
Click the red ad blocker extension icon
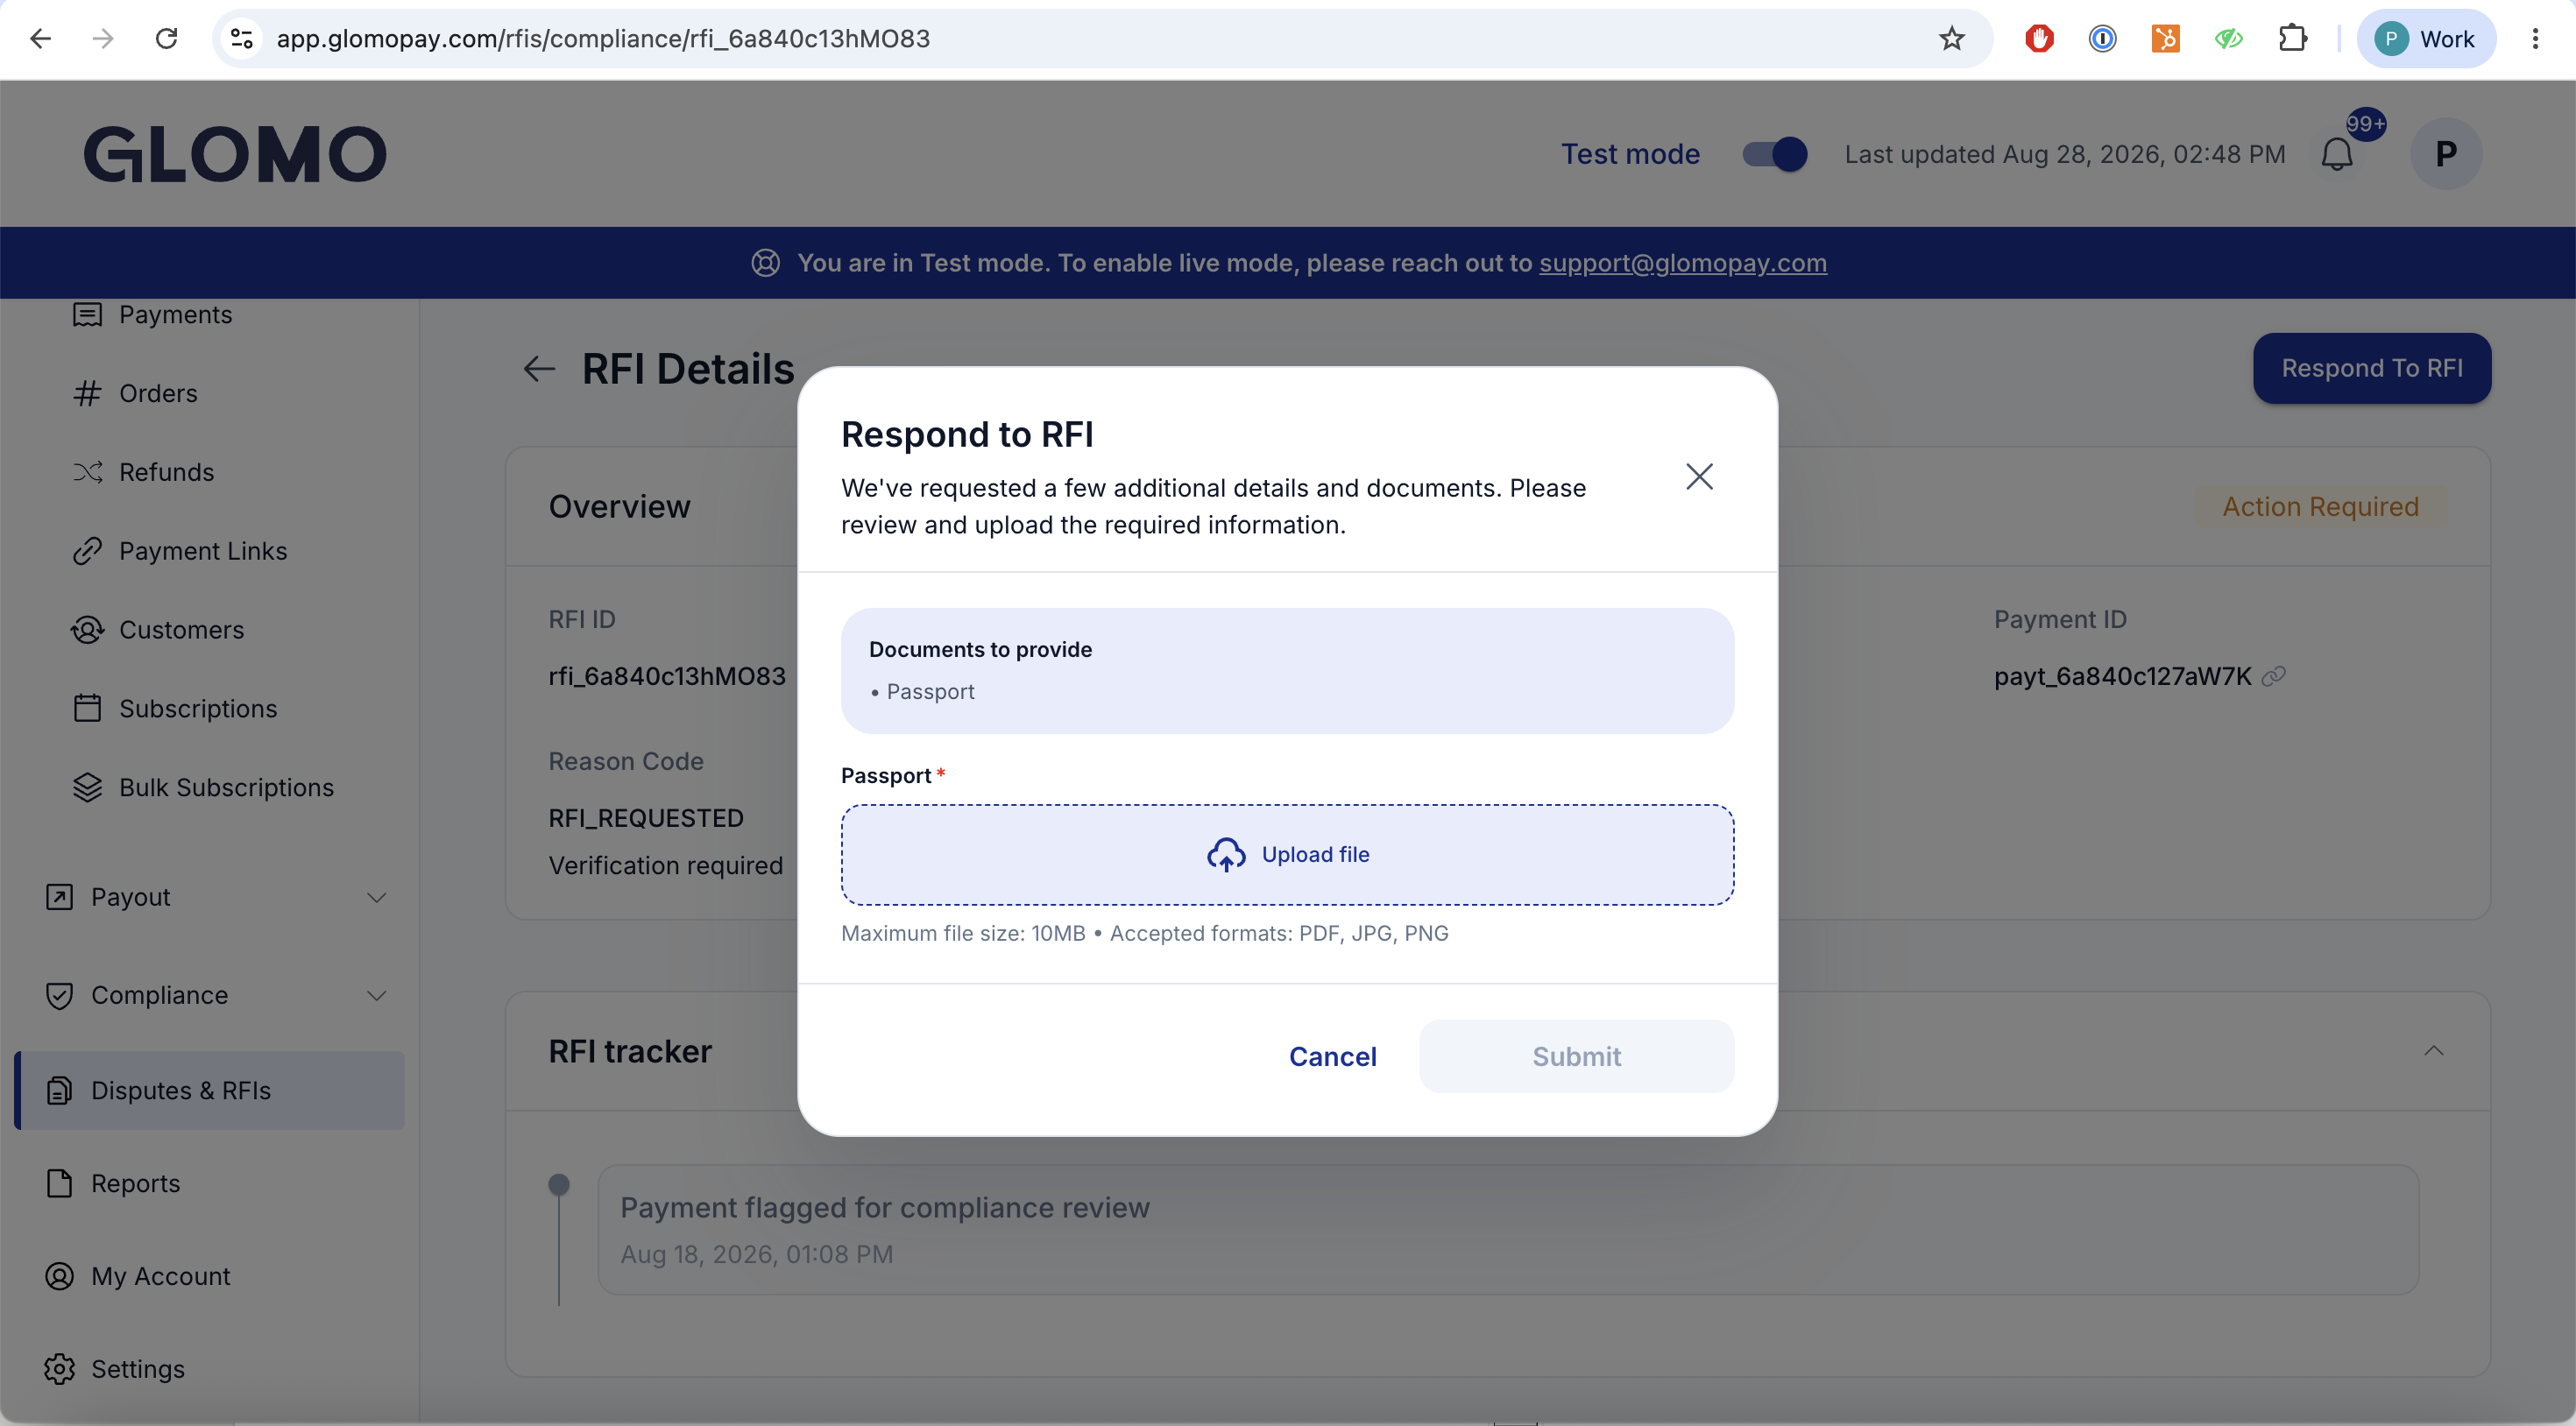pos(2039,39)
